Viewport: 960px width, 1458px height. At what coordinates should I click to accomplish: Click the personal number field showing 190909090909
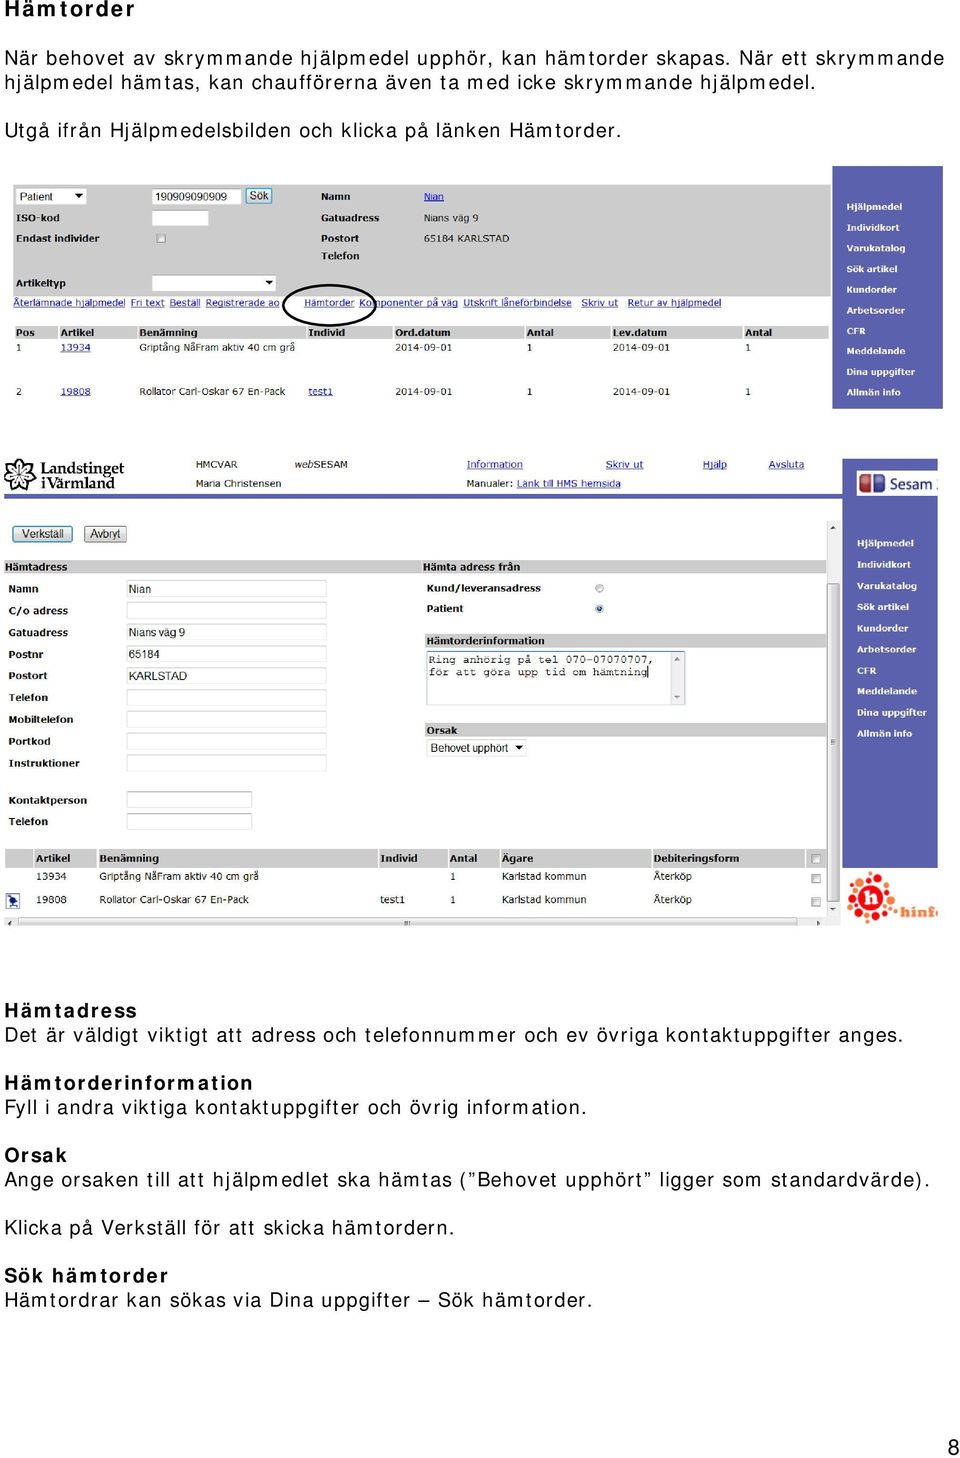(196, 197)
